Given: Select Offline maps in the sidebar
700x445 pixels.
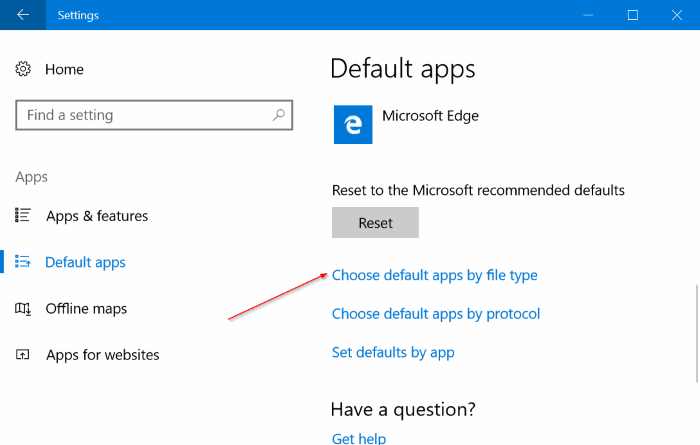Looking at the screenshot, I should pyautogui.click(x=86, y=308).
